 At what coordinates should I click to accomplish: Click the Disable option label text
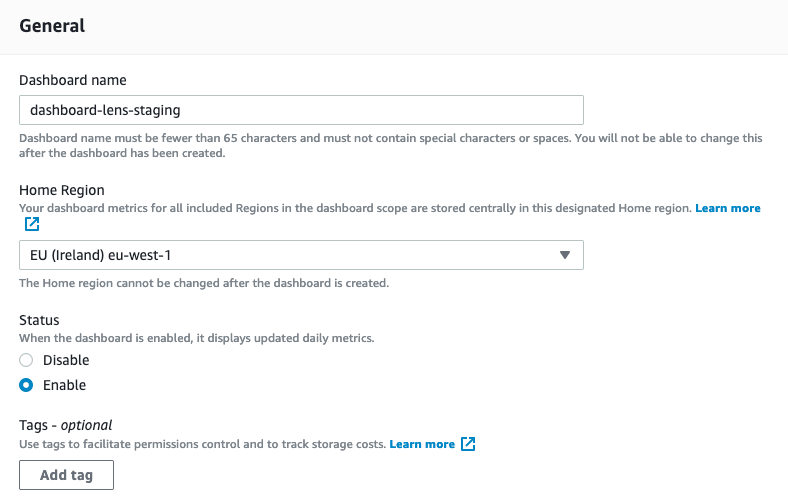point(66,360)
